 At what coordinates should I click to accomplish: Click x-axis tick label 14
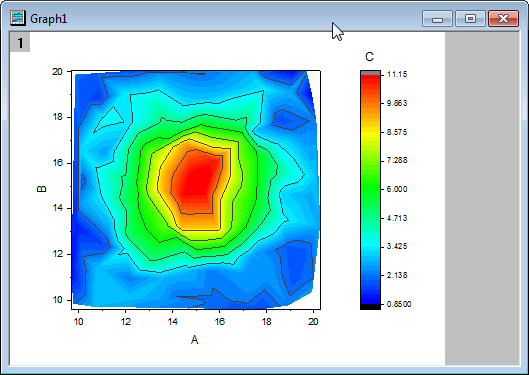point(172,322)
